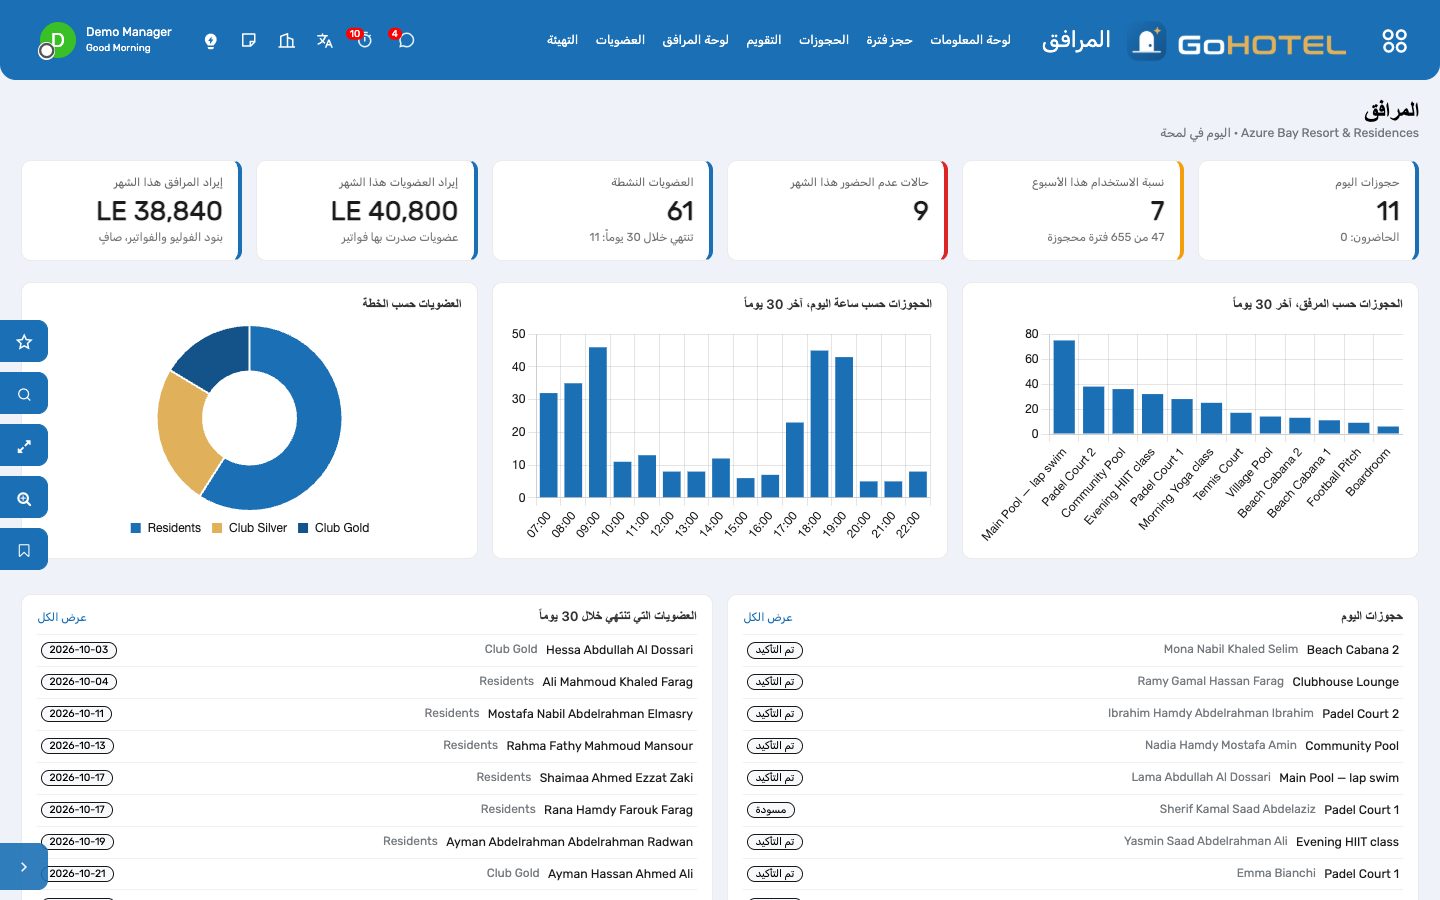Screen dimensions: 1440x900
Task: Click the Demo Manager avatar
Action: tap(57, 41)
